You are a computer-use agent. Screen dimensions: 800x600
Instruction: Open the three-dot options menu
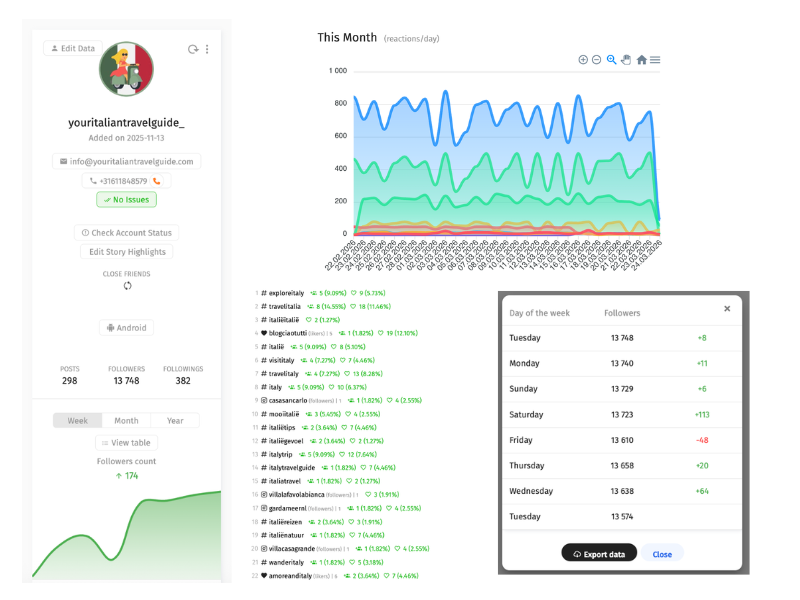click(x=206, y=48)
